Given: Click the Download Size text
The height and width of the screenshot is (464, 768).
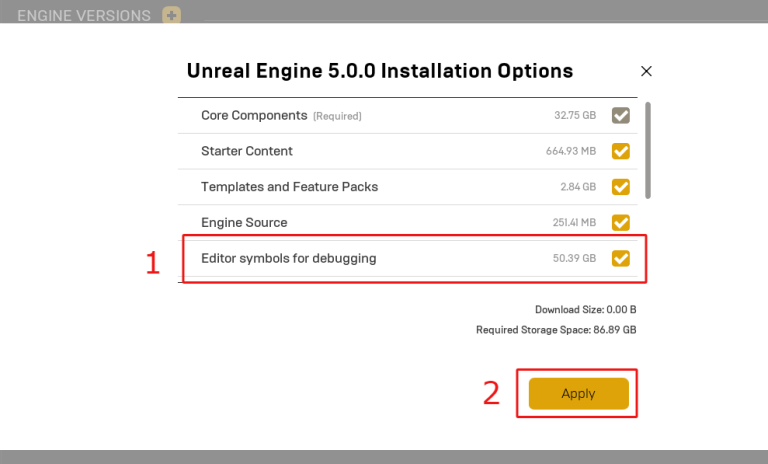Looking at the screenshot, I should [585, 310].
